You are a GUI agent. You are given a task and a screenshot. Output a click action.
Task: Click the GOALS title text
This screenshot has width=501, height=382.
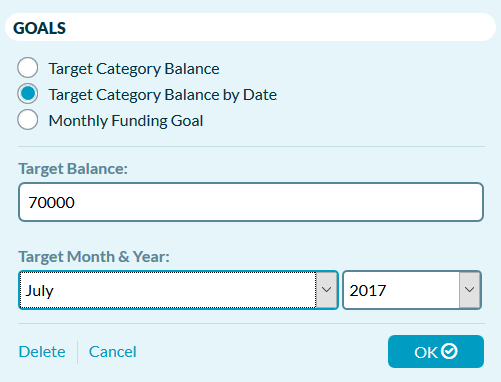point(40,28)
